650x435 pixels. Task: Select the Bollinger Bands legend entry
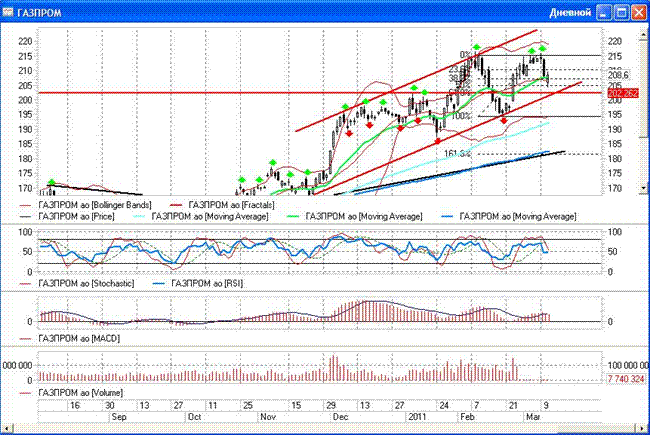click(86, 205)
